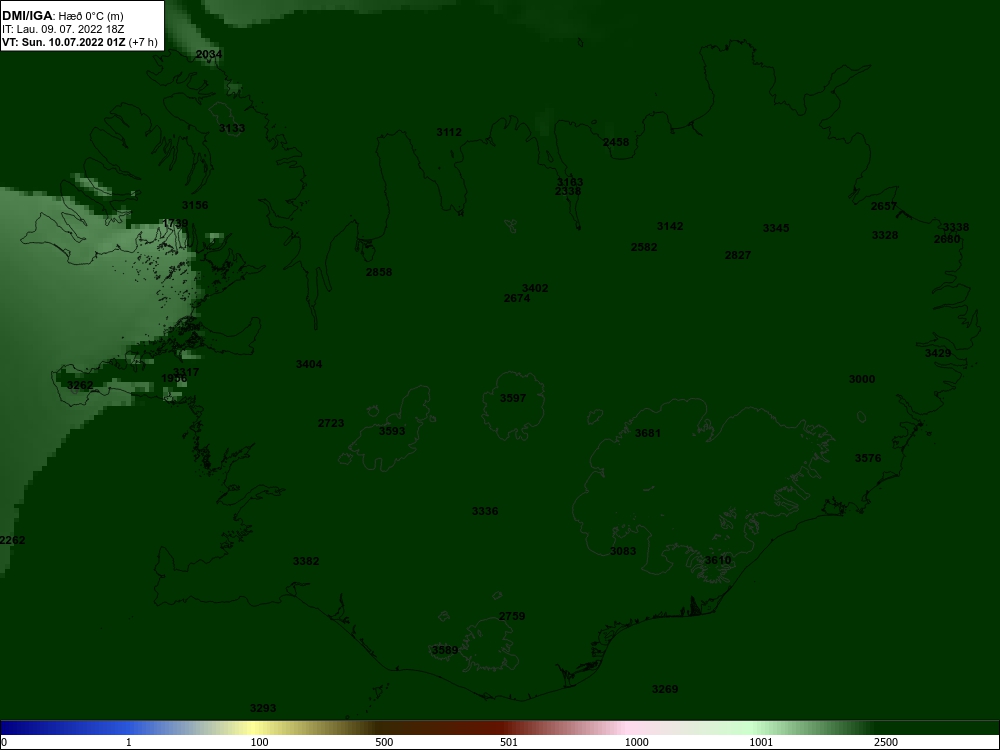This screenshot has height=750, width=1000.
Task: Select the 3083 value on the map
Action: pos(623,551)
